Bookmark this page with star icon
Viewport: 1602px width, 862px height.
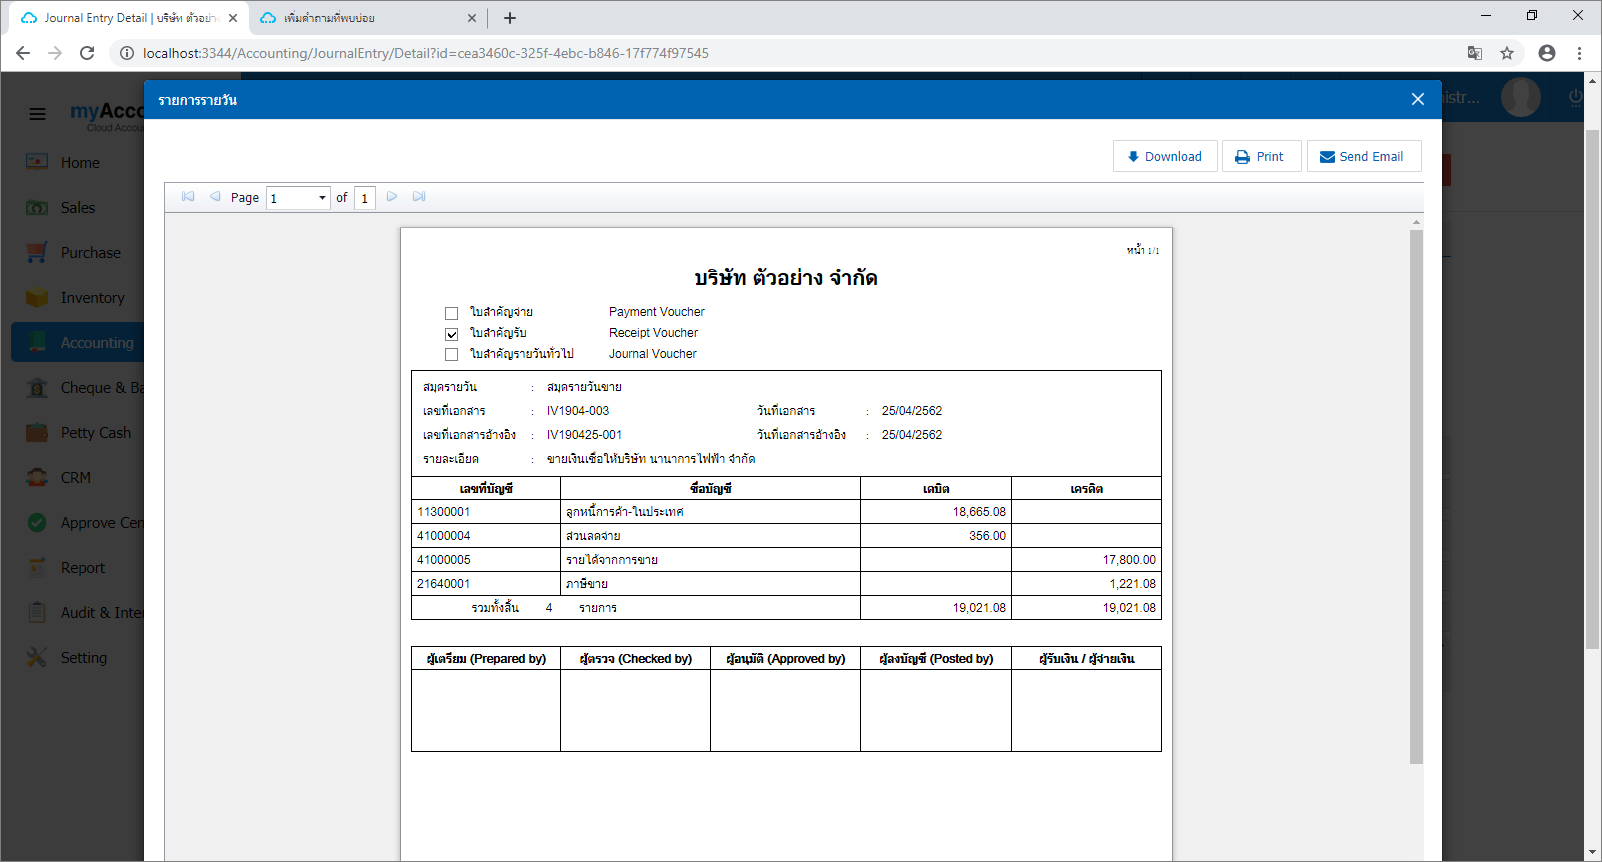(1507, 53)
